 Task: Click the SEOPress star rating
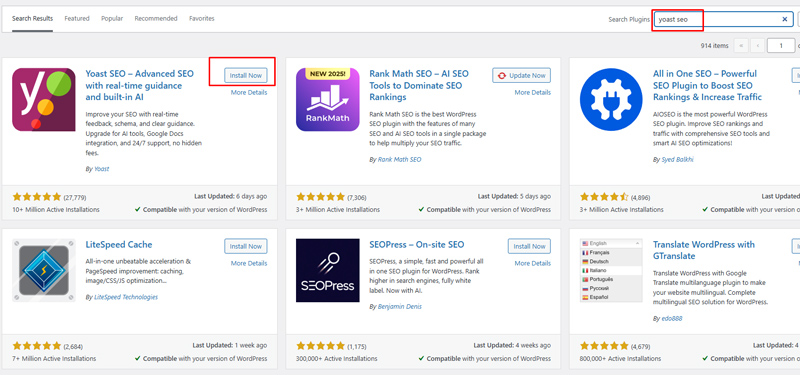(320, 346)
